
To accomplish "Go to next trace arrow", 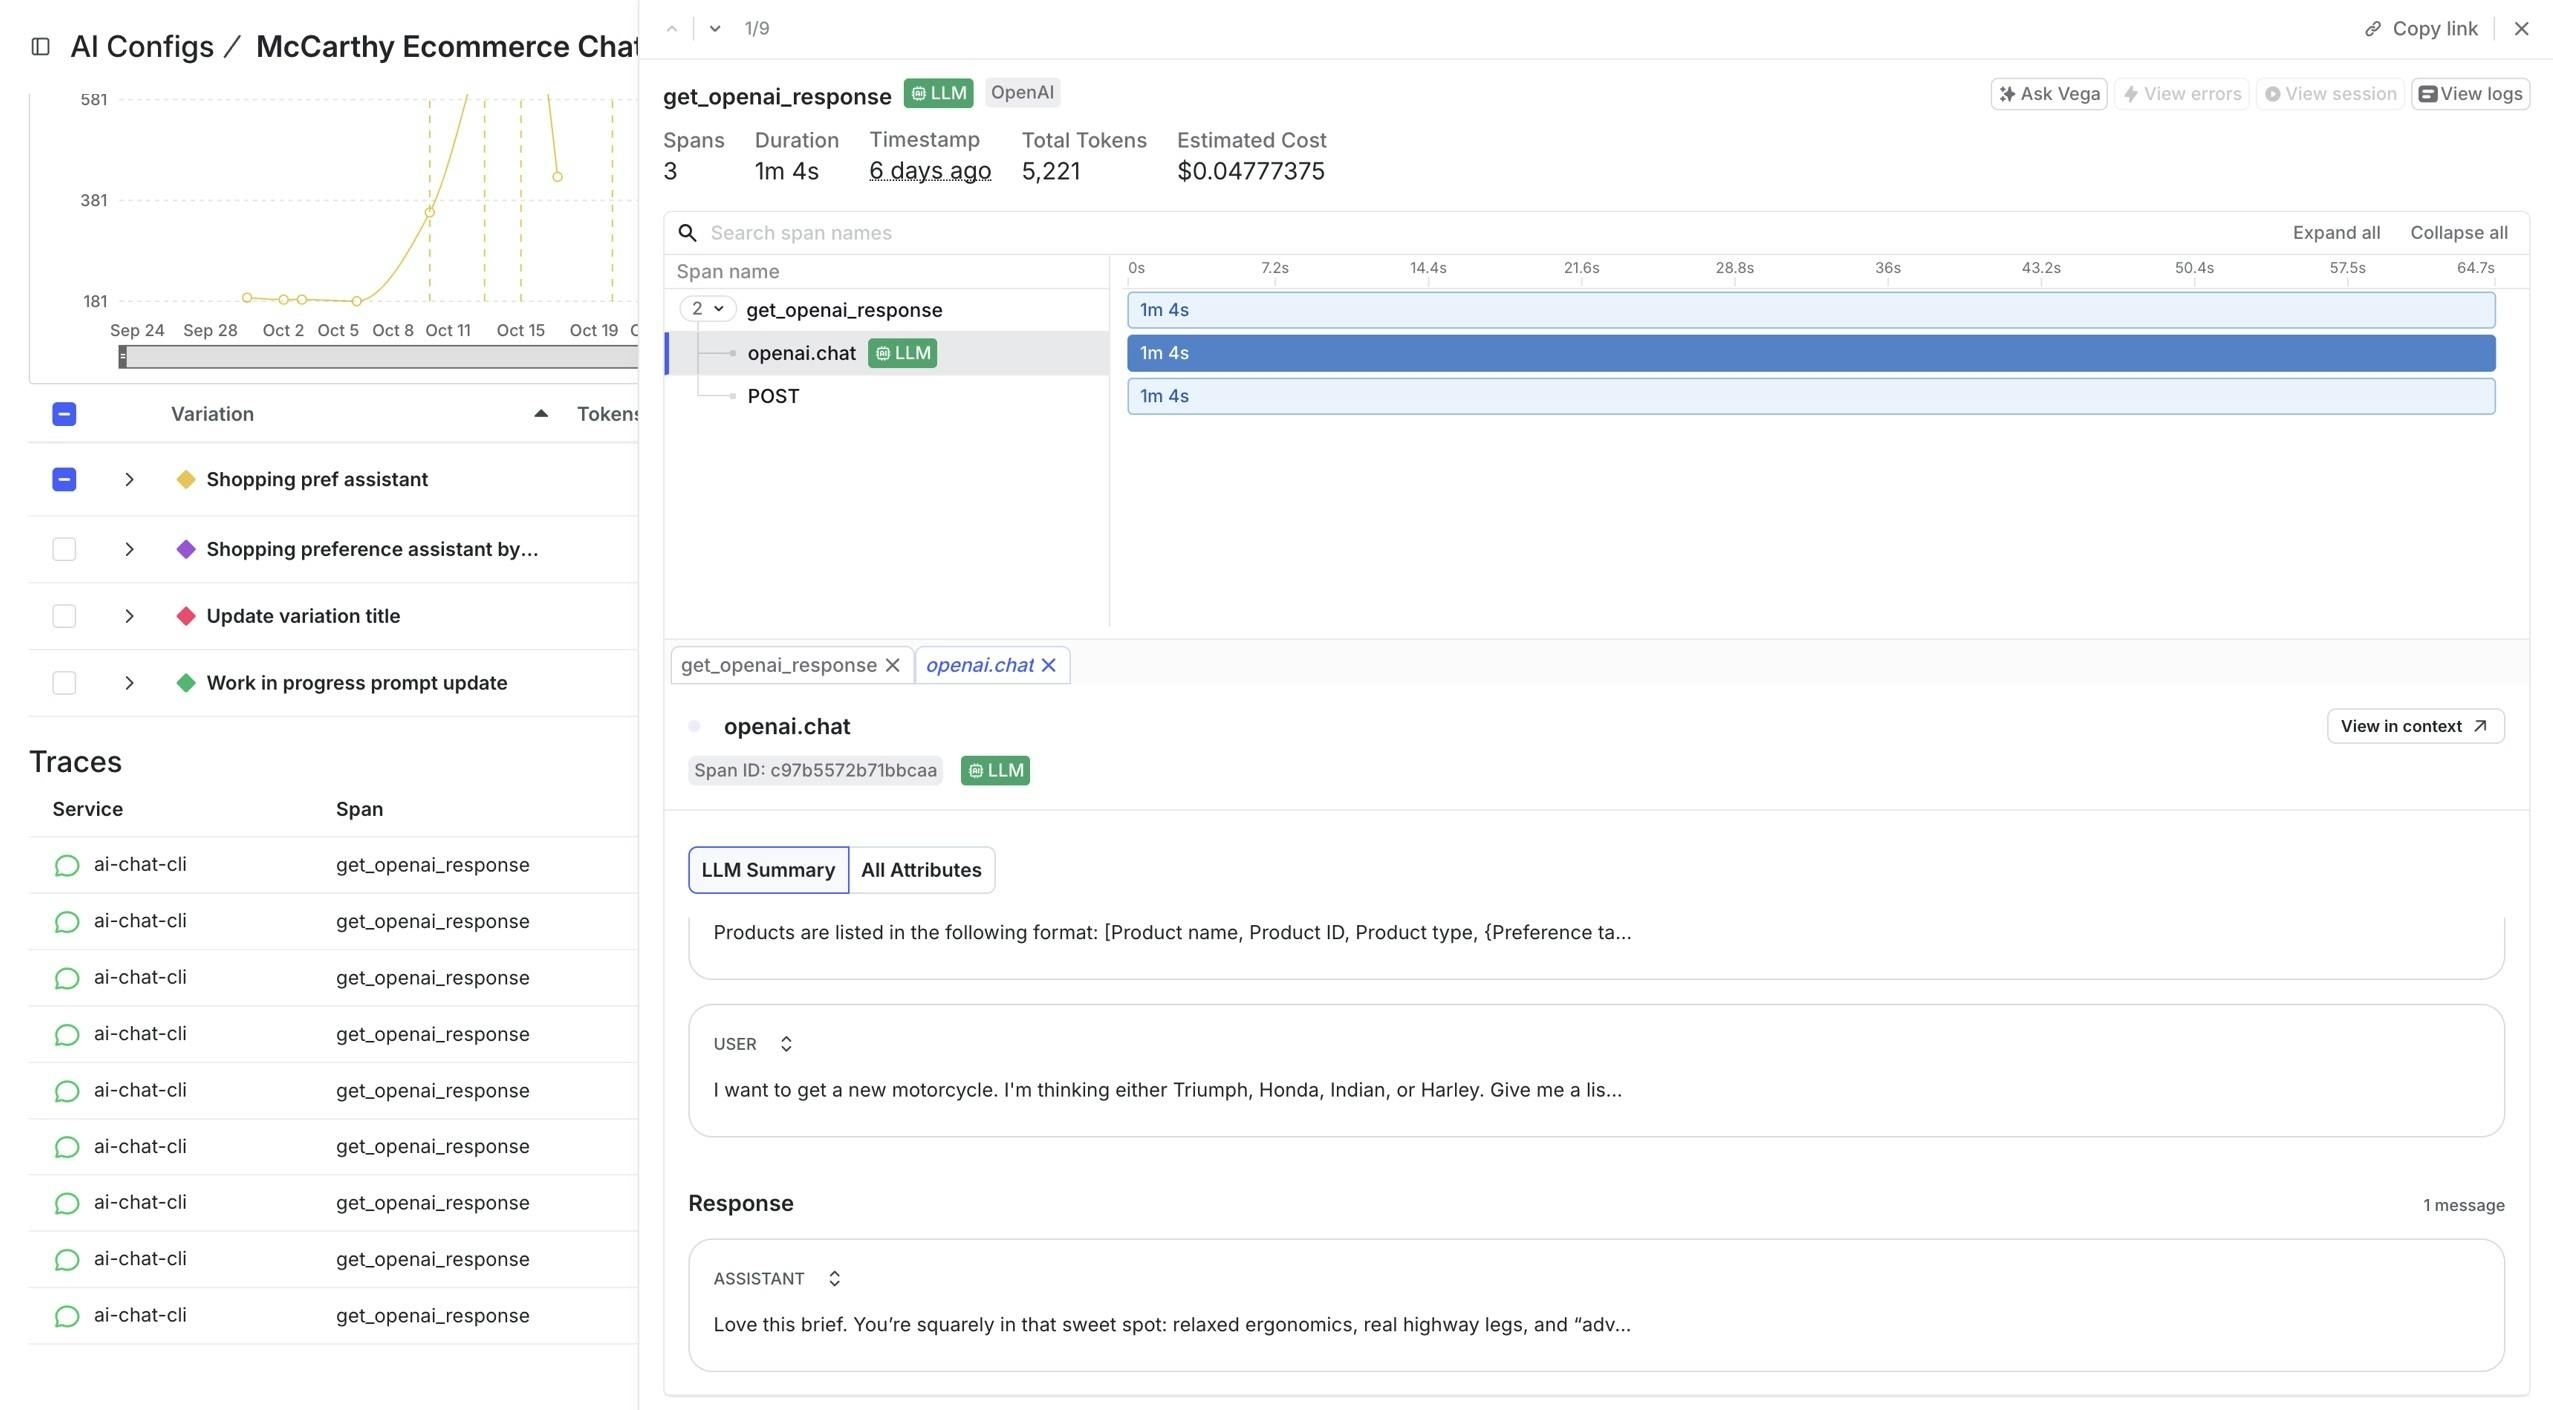I will (714, 29).
